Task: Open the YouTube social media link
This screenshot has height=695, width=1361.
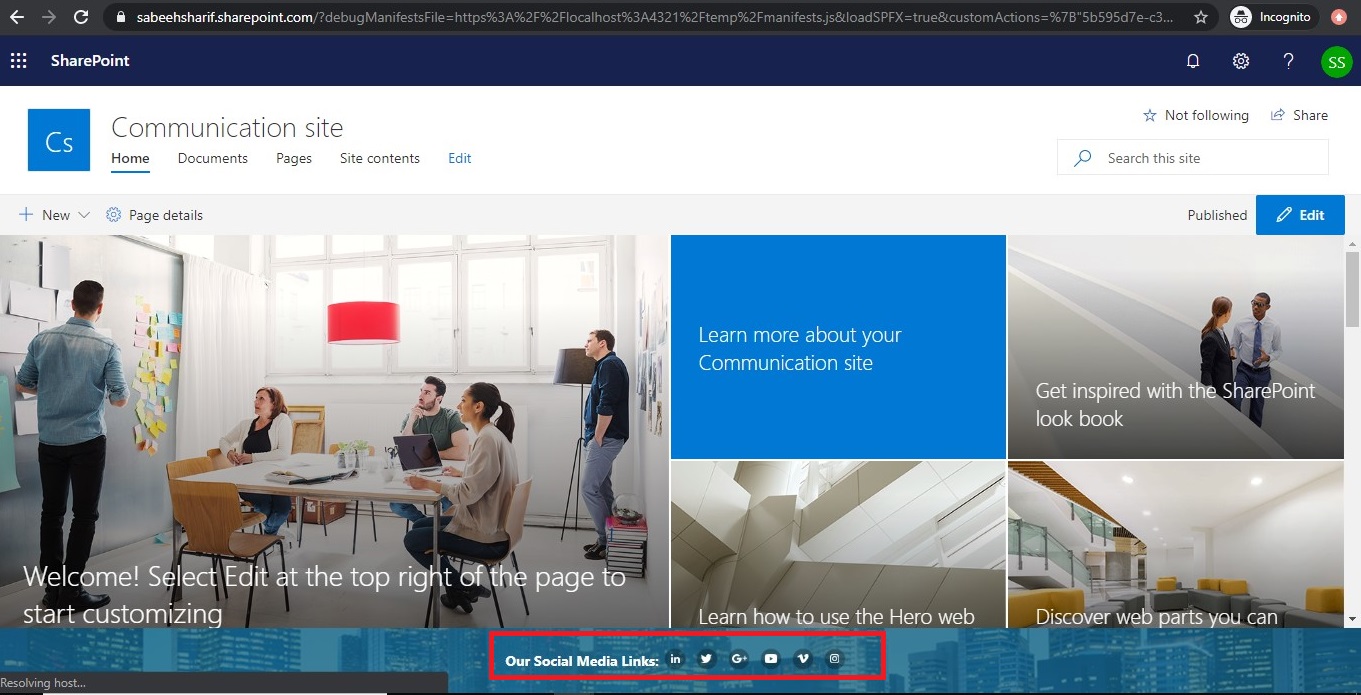Action: [770, 658]
